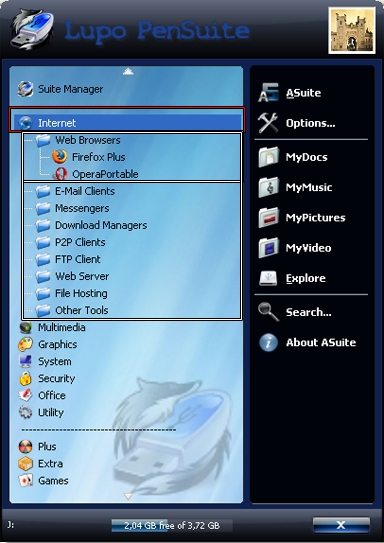Click the Graphics palette icon
Viewport: 384px width, 543px height.
coord(25,344)
